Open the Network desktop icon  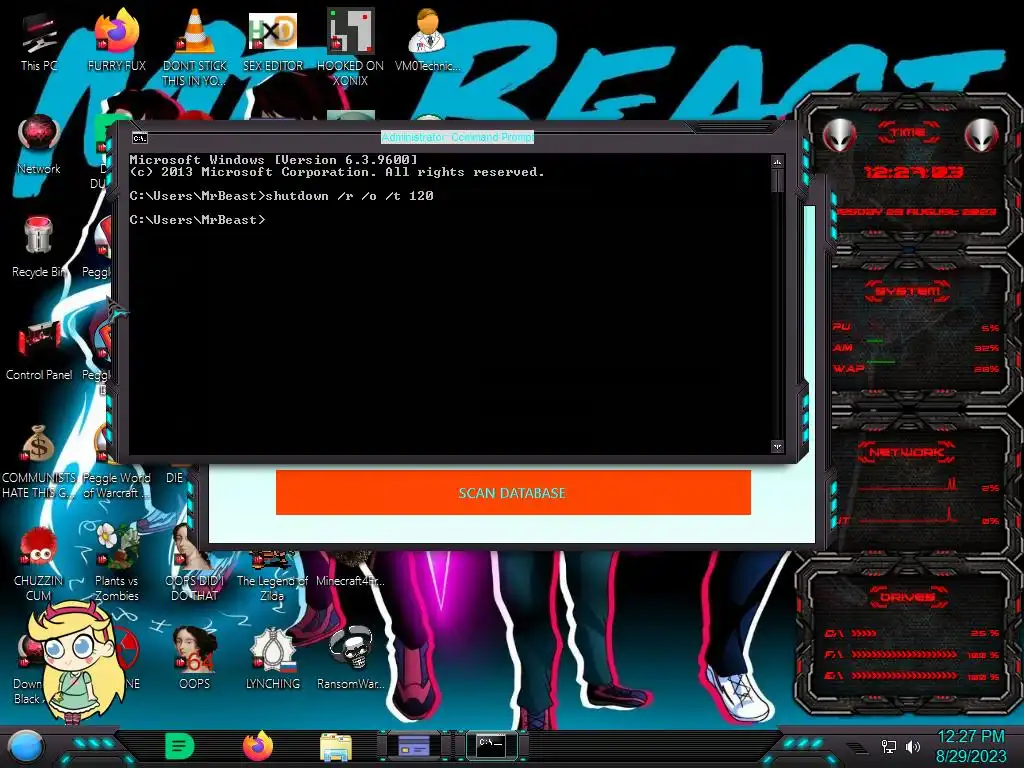(39, 145)
